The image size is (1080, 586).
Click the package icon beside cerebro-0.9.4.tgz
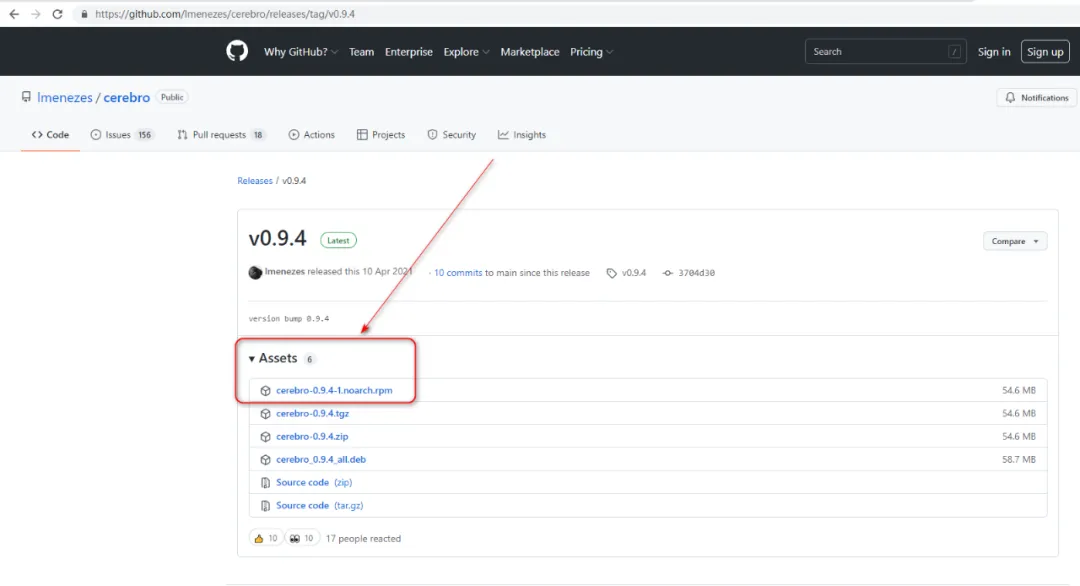(265, 414)
